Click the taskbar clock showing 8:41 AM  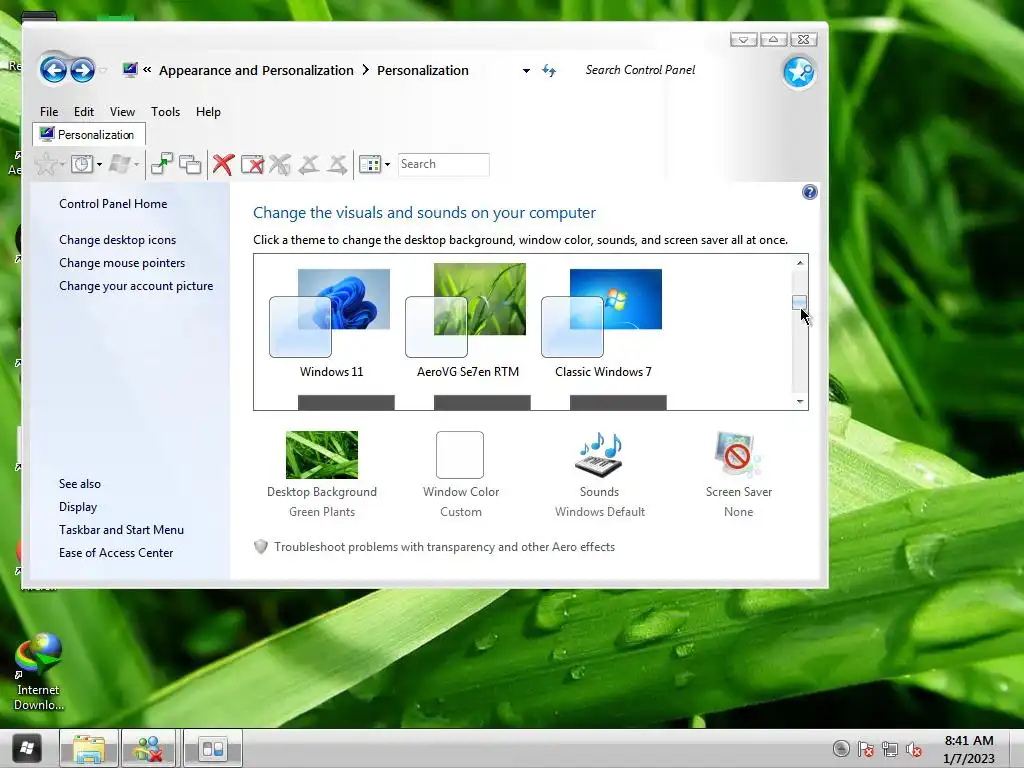point(969,749)
